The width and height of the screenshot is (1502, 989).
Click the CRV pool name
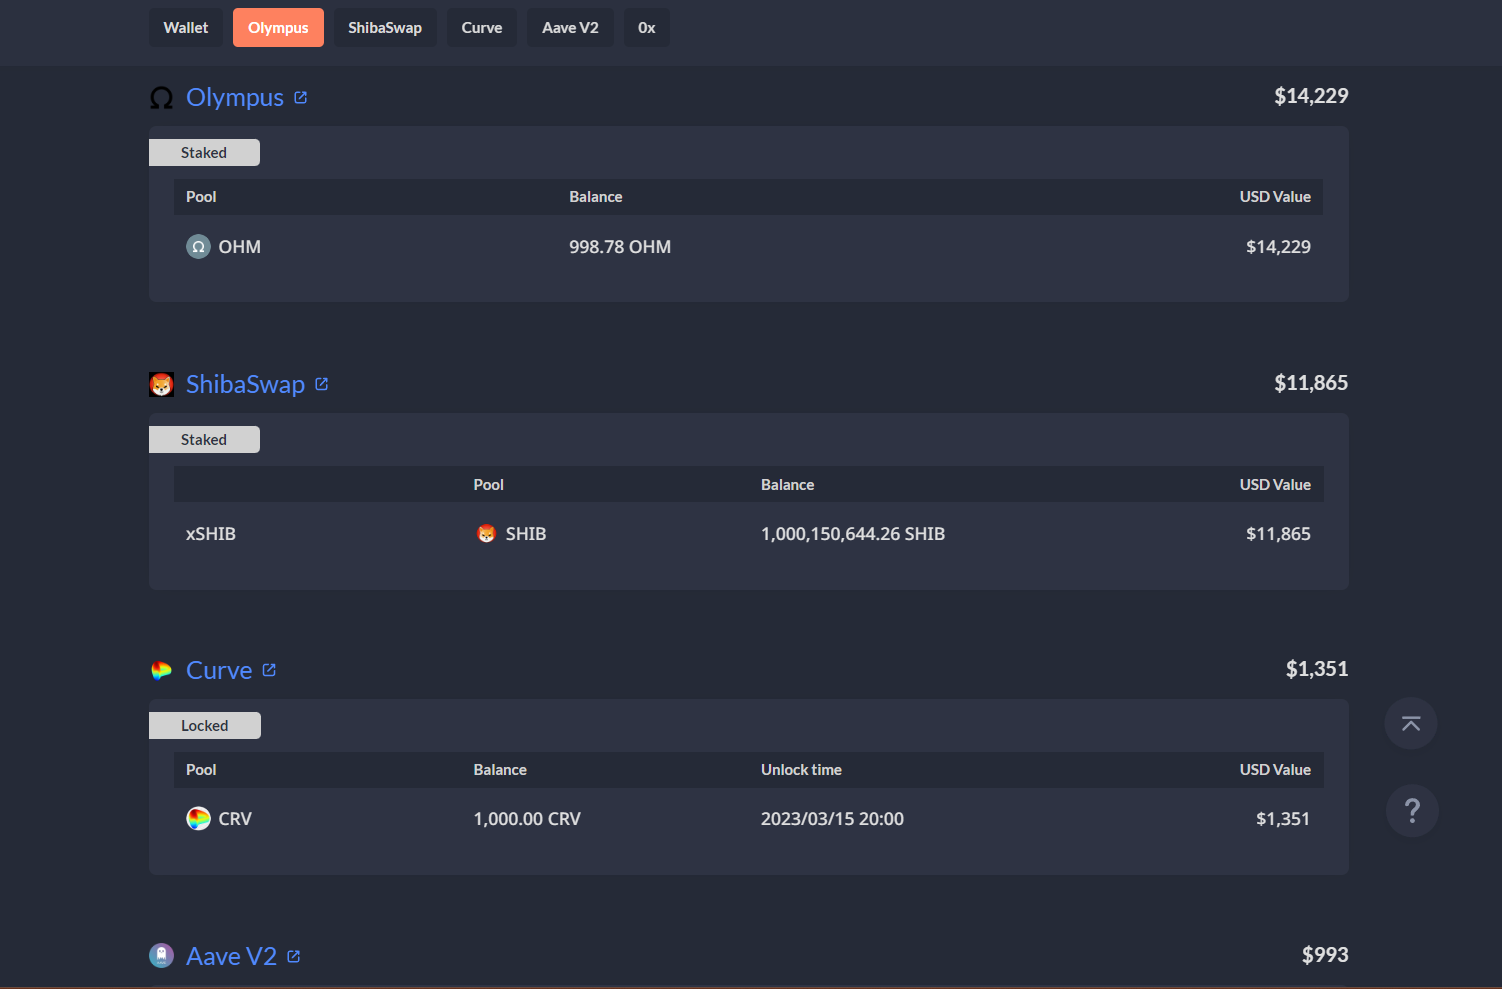pos(235,819)
